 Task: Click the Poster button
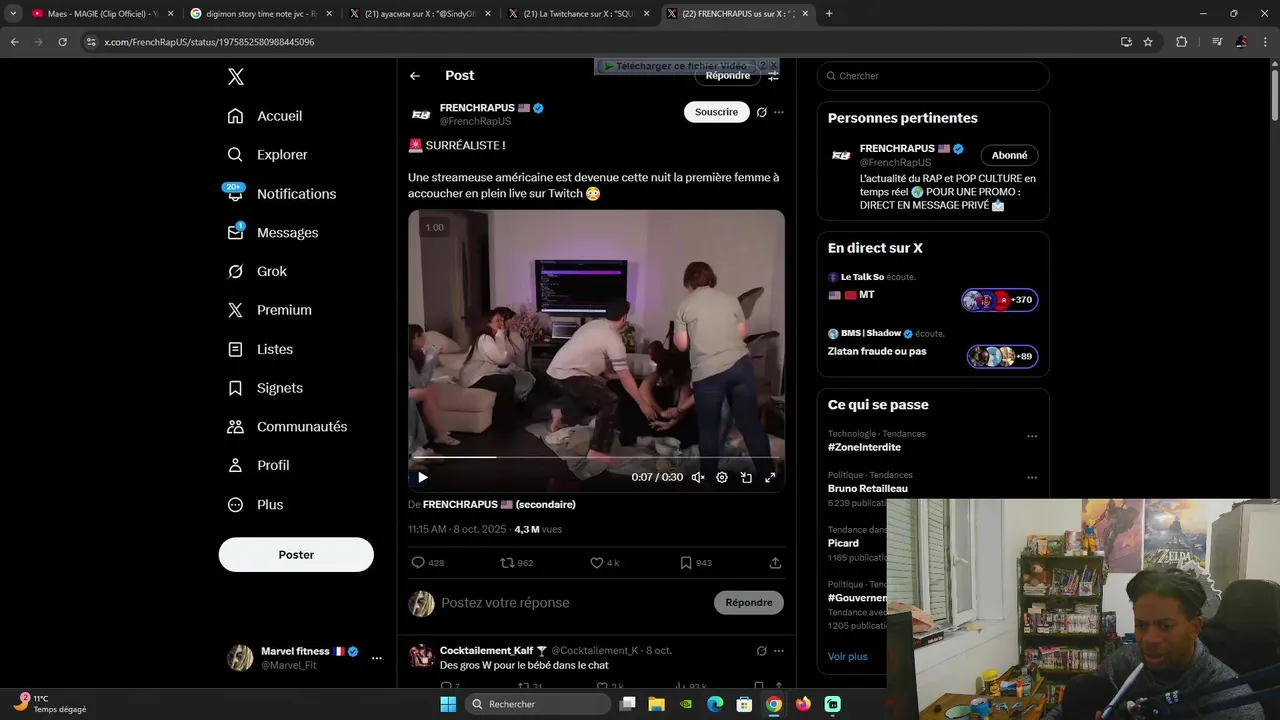[x=296, y=555]
